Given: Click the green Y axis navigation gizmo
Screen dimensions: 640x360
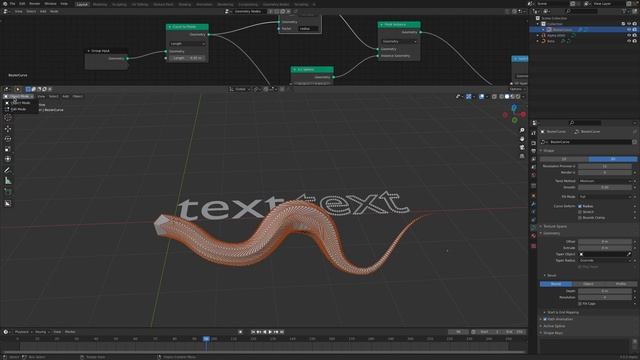Looking at the screenshot, I should point(515,120).
